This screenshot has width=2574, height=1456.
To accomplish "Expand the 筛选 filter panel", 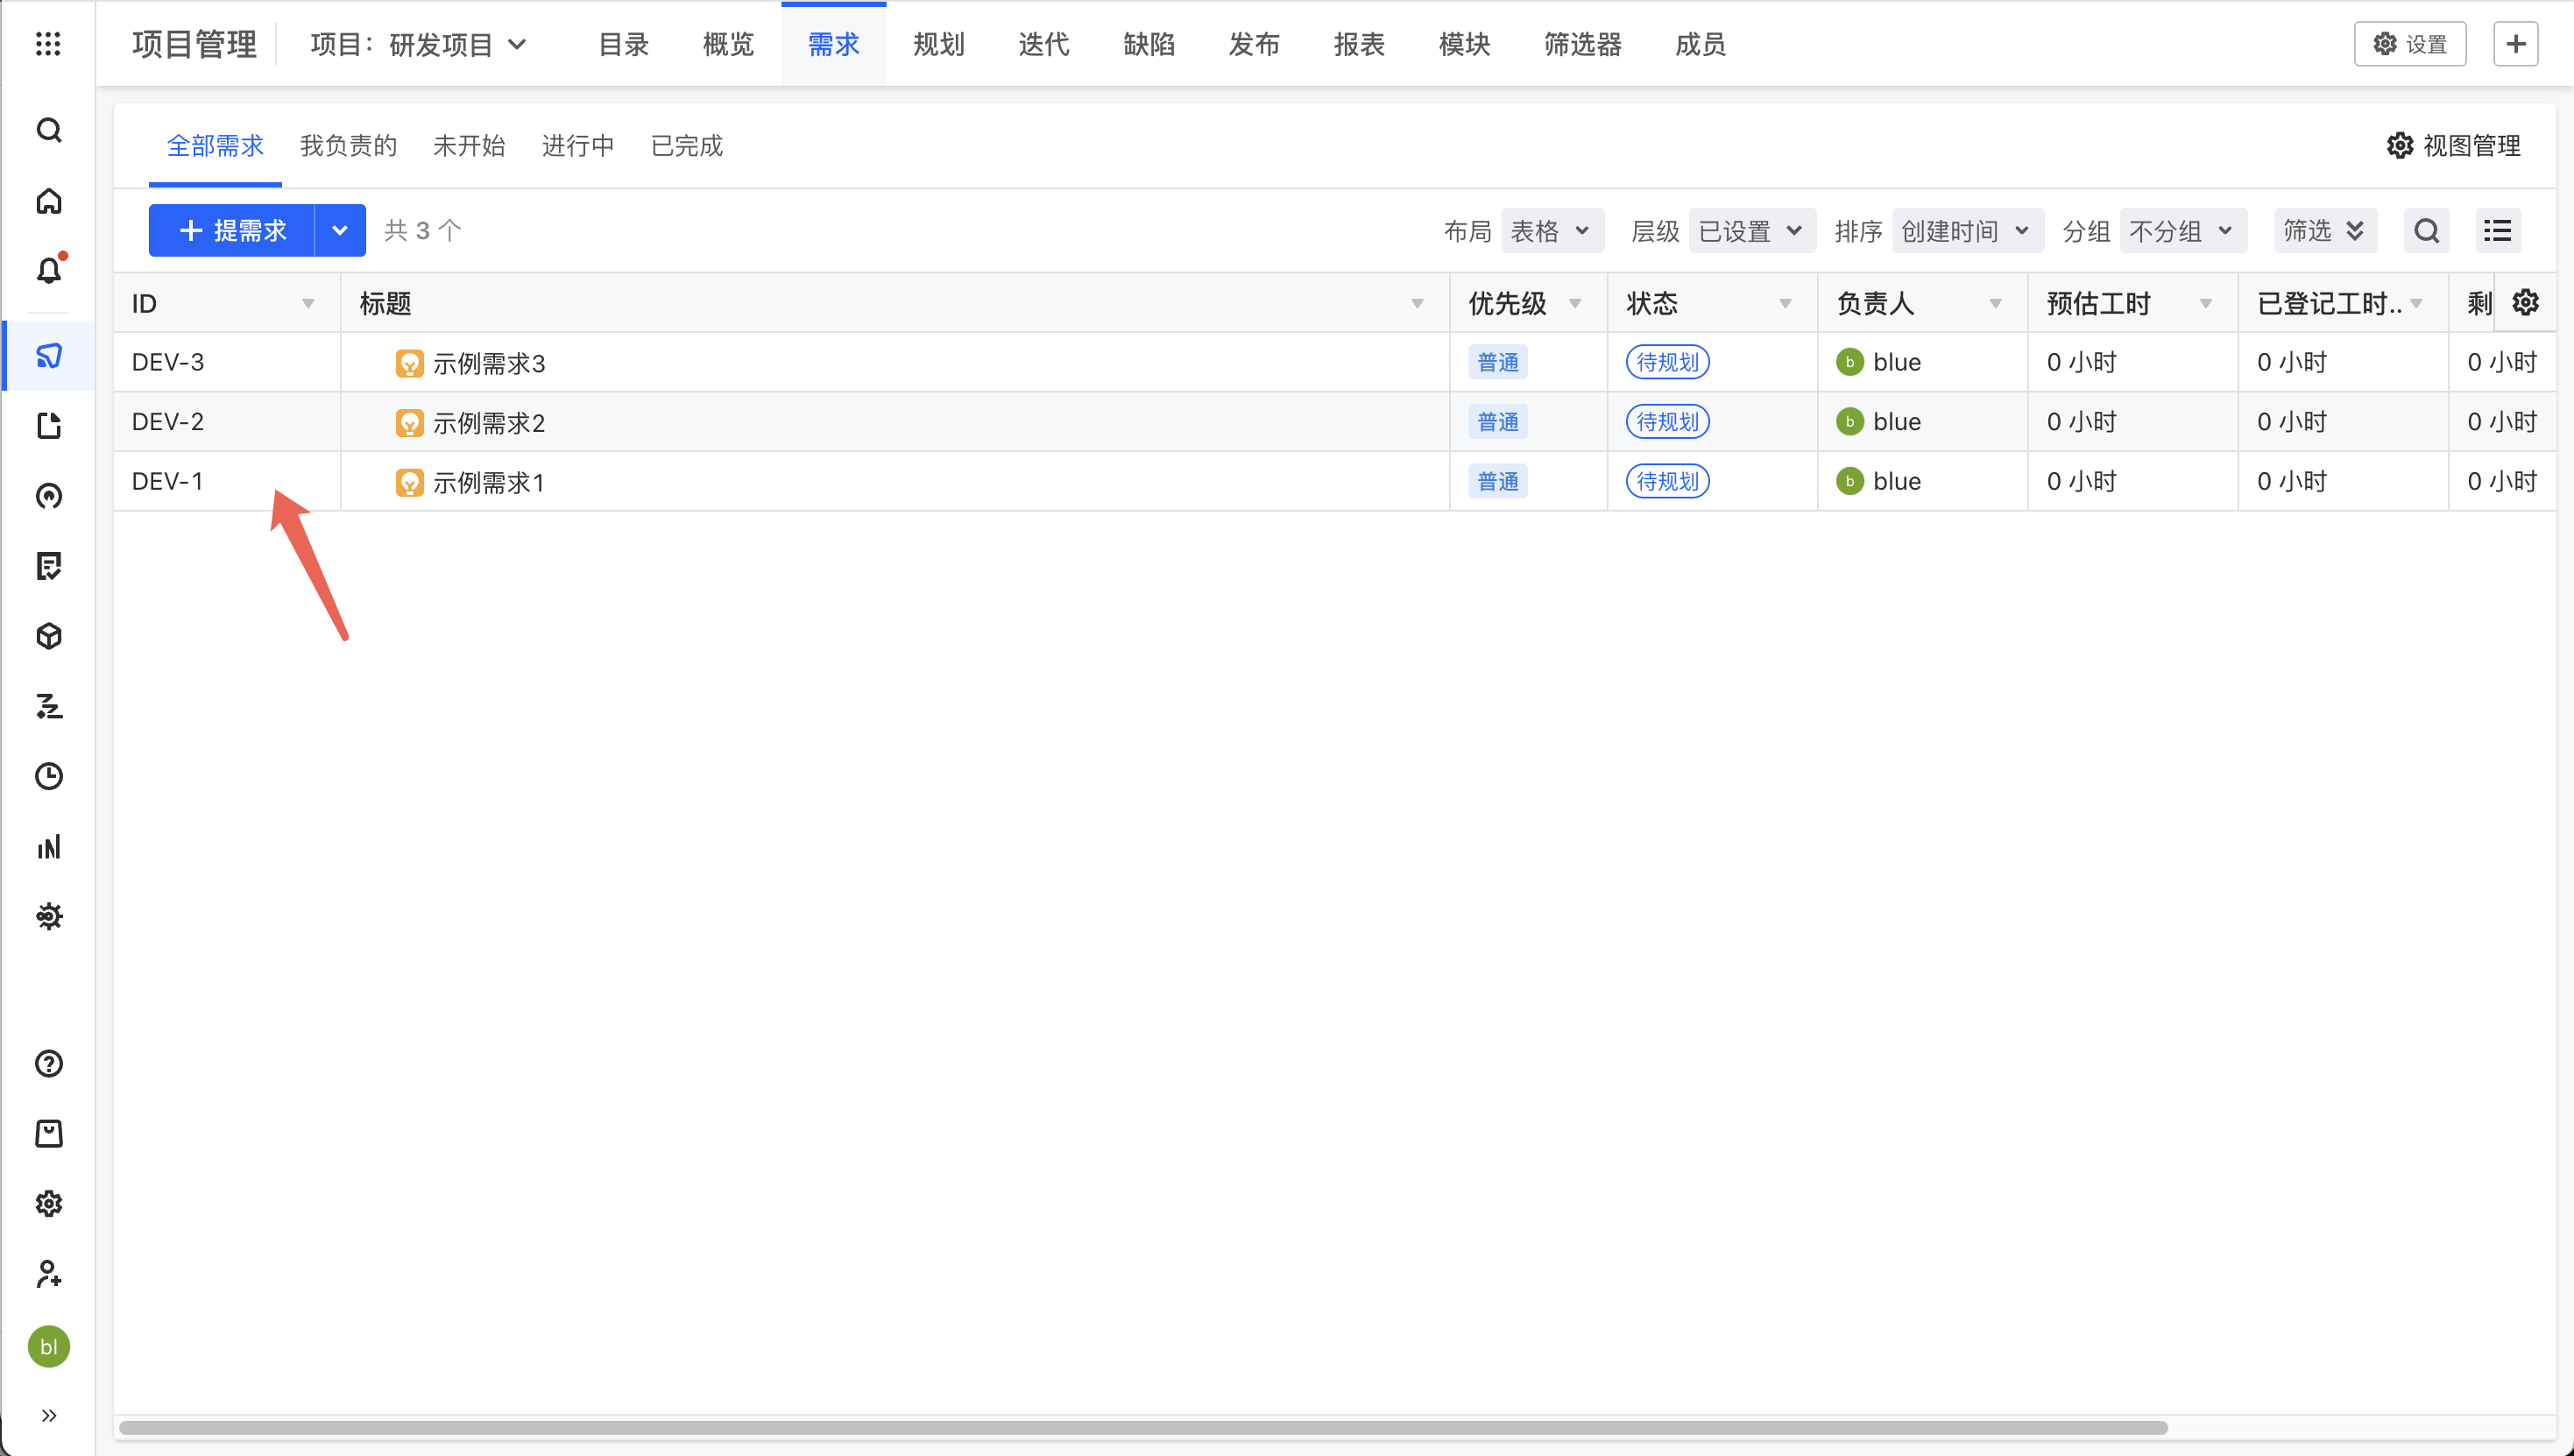I will [x=2325, y=231].
